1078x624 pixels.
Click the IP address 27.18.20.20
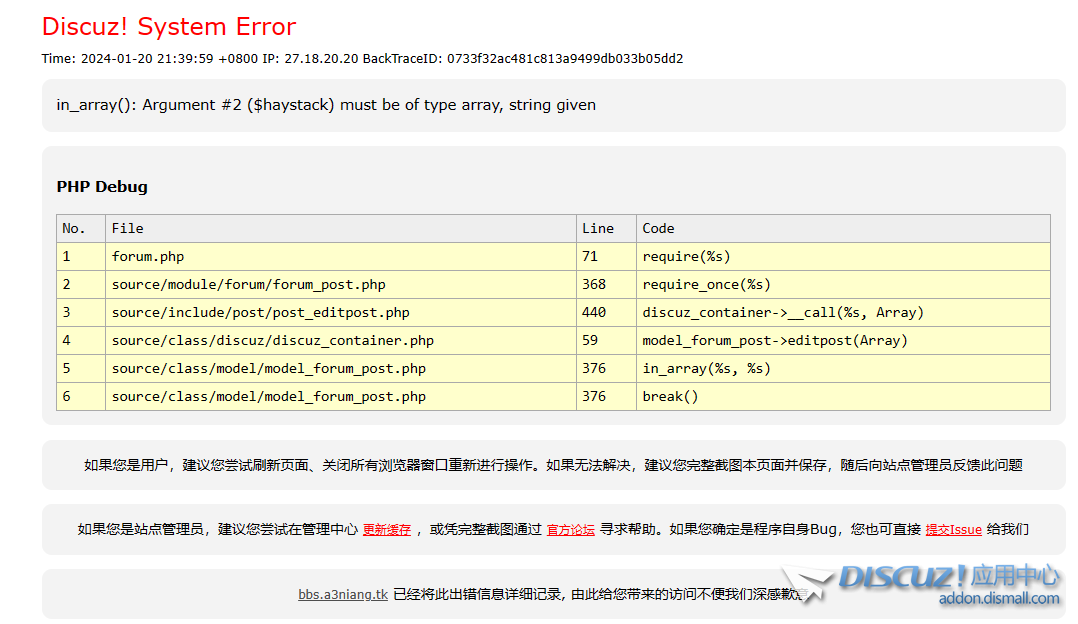[321, 58]
